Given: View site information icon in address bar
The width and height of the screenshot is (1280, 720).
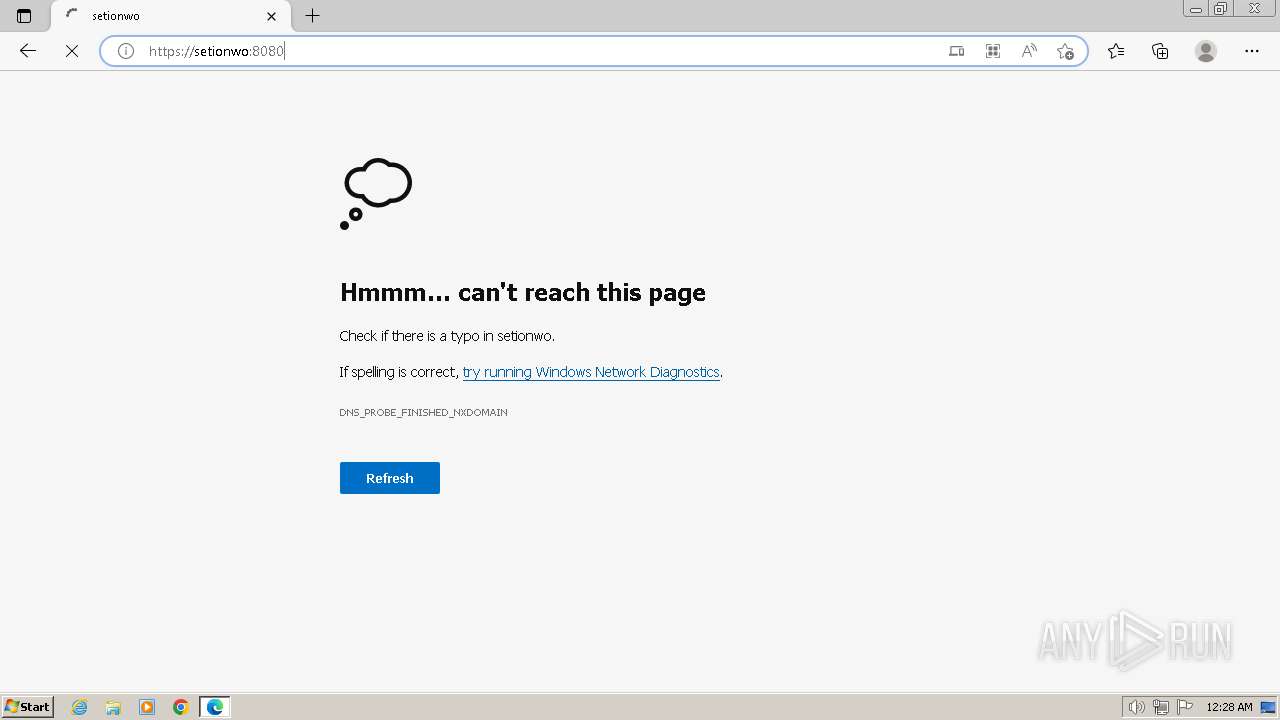Looking at the screenshot, I should point(126,51).
